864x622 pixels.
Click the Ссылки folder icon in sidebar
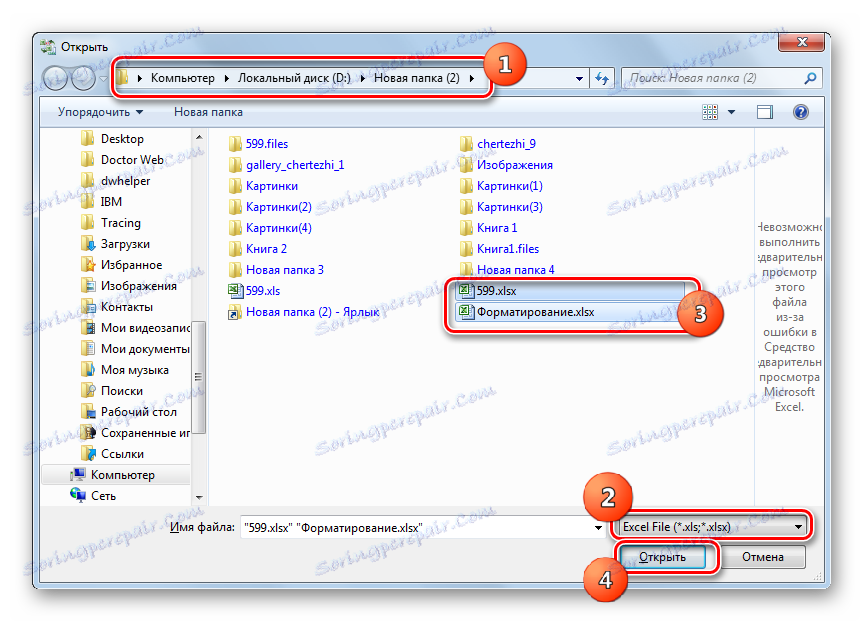88,453
